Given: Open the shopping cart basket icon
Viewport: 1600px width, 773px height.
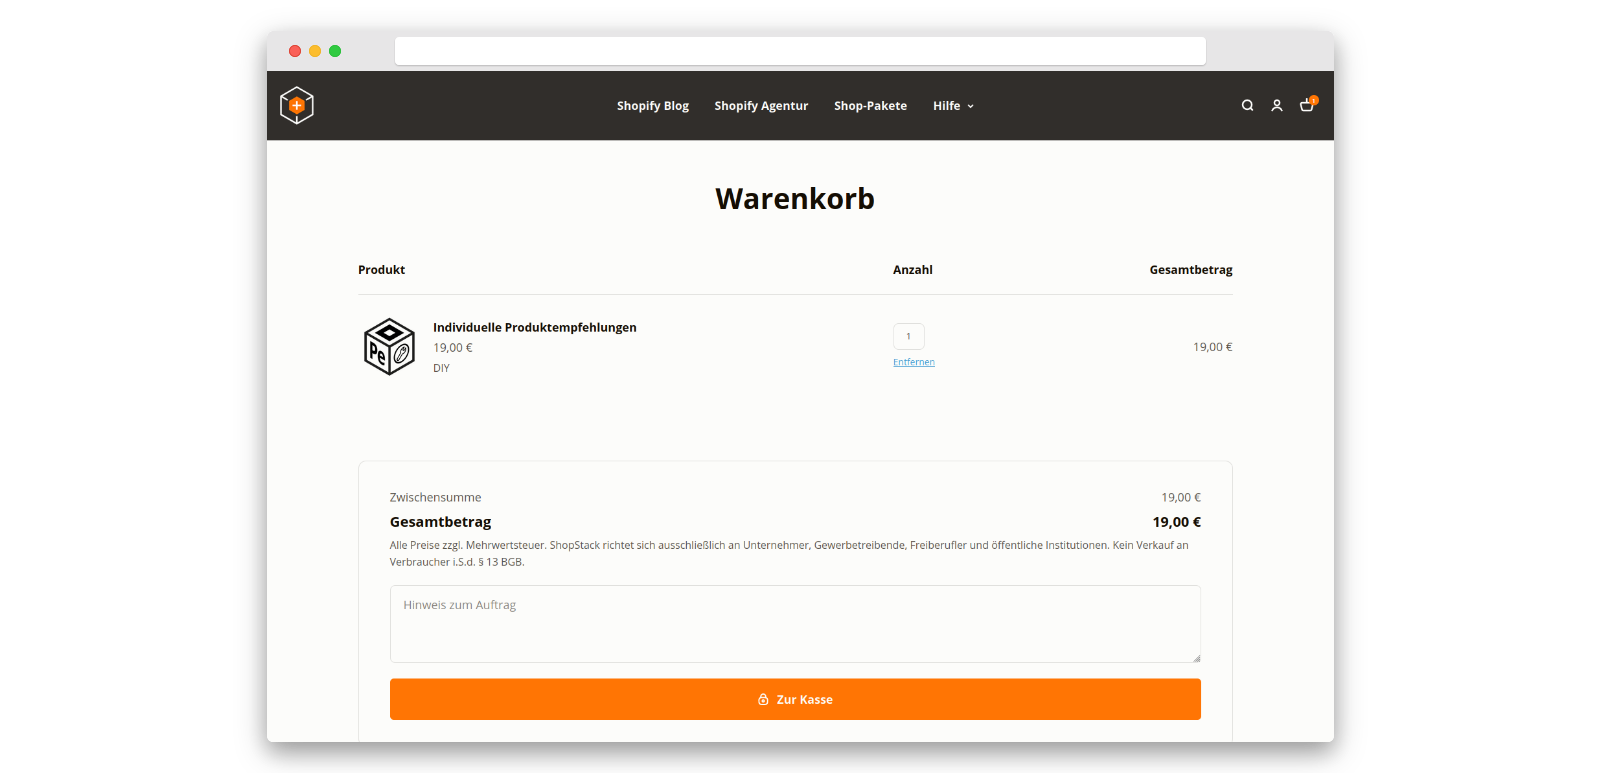Looking at the screenshot, I should [1307, 105].
